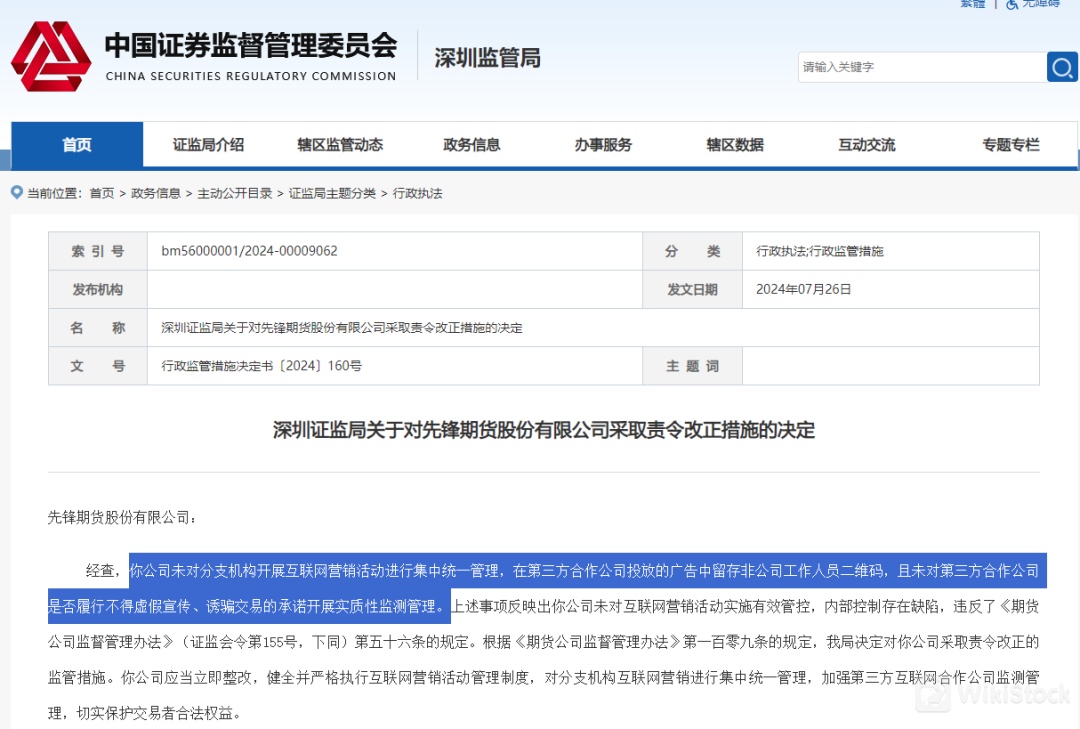Open the 首页 home tab
Screen dimensions: 1080x729
click(x=77, y=145)
